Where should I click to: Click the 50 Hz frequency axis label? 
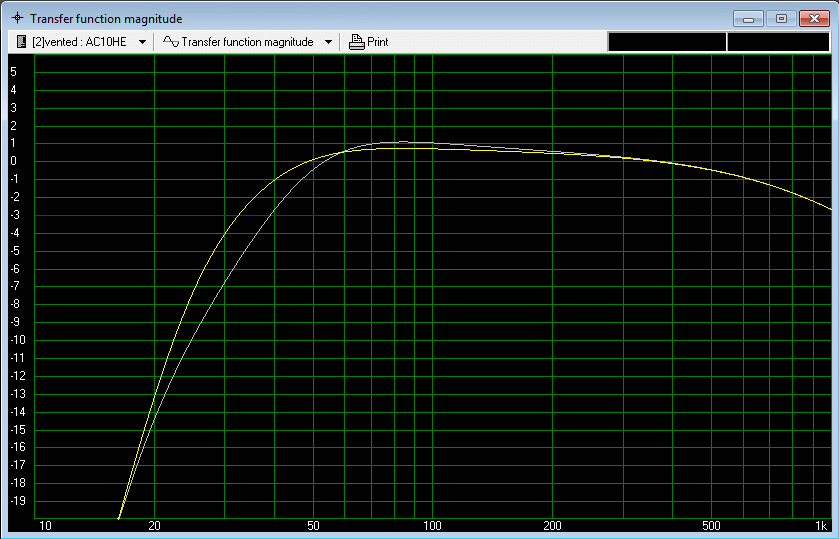314,526
